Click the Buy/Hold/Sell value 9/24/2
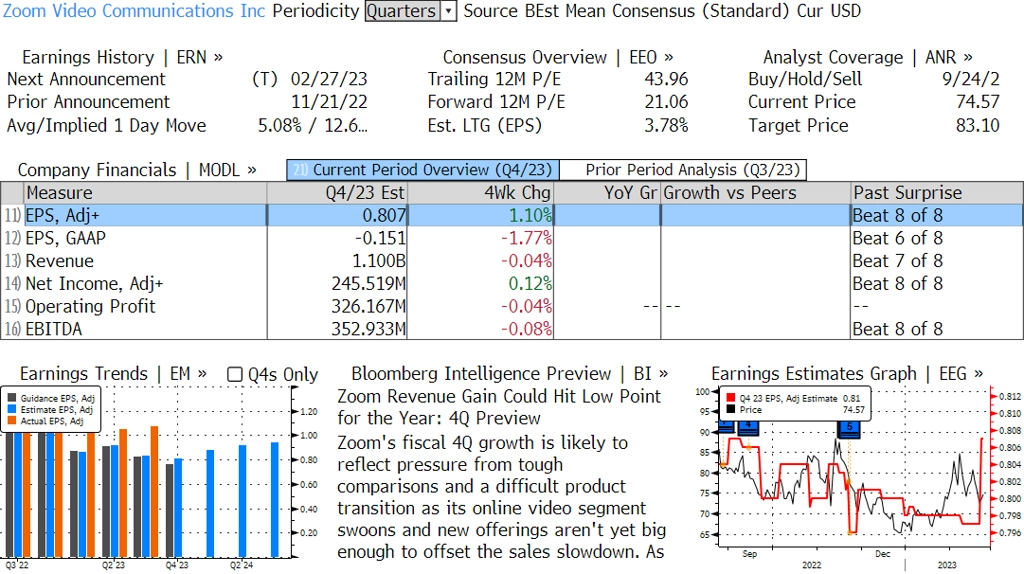 pyautogui.click(x=970, y=79)
